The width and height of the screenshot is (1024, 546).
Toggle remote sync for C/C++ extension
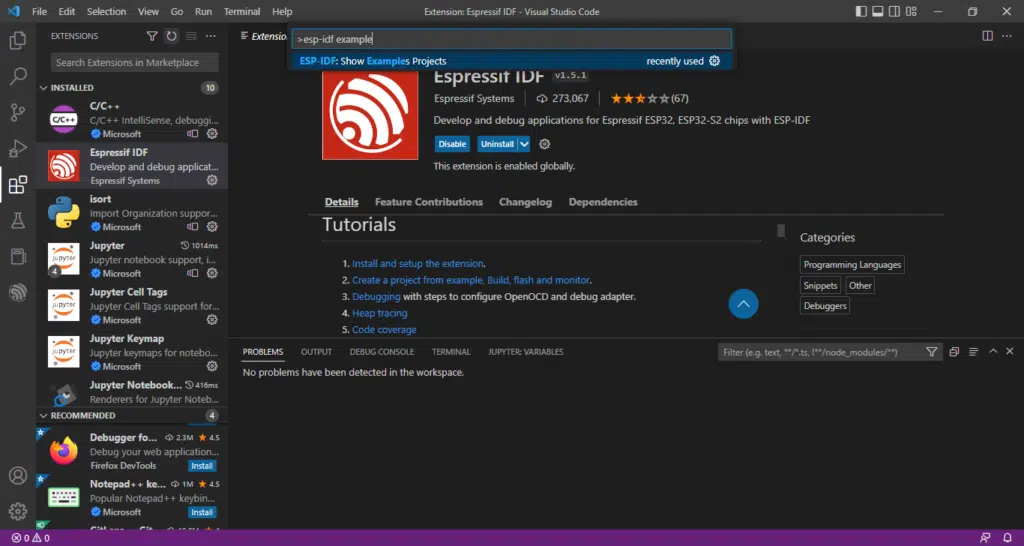click(x=193, y=134)
